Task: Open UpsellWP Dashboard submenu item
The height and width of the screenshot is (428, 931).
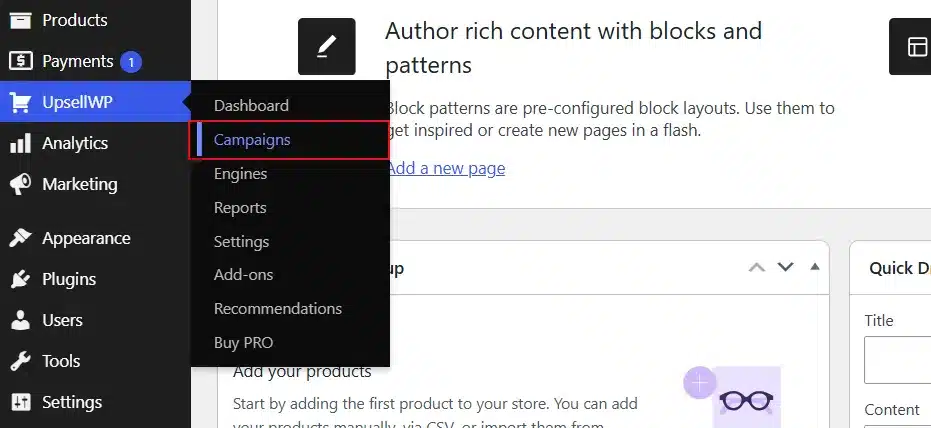Action: click(251, 106)
